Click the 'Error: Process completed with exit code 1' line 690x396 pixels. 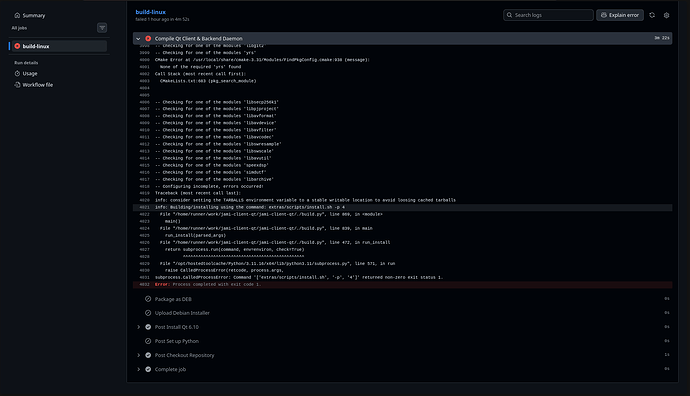coord(208,285)
